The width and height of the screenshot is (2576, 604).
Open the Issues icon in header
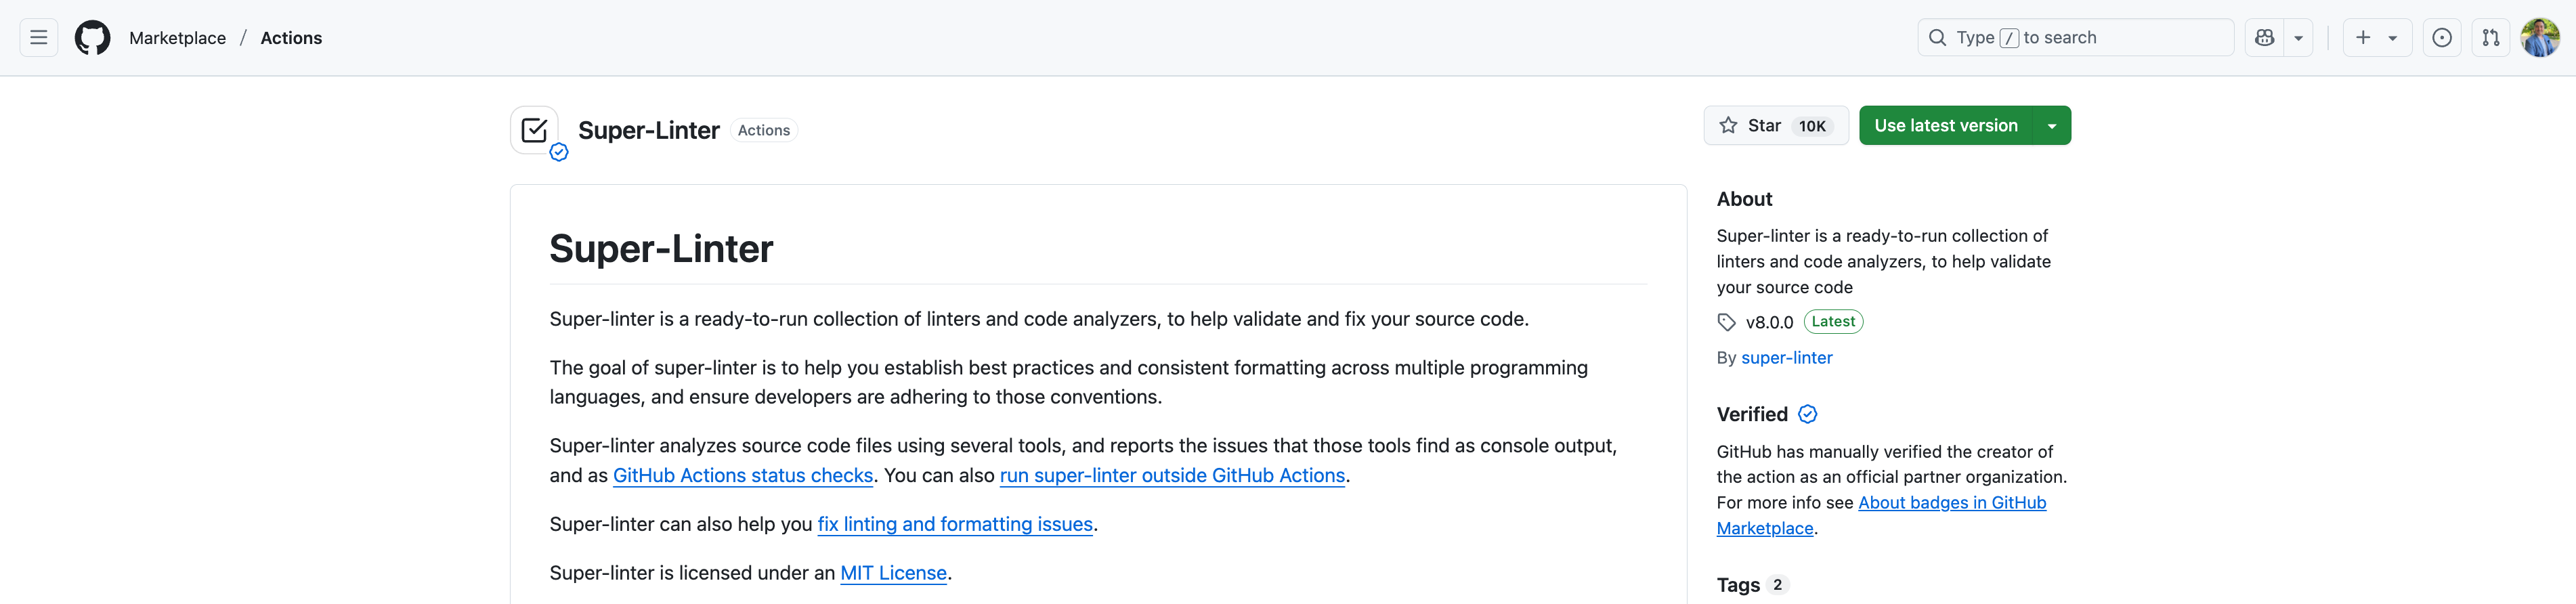2441,38
